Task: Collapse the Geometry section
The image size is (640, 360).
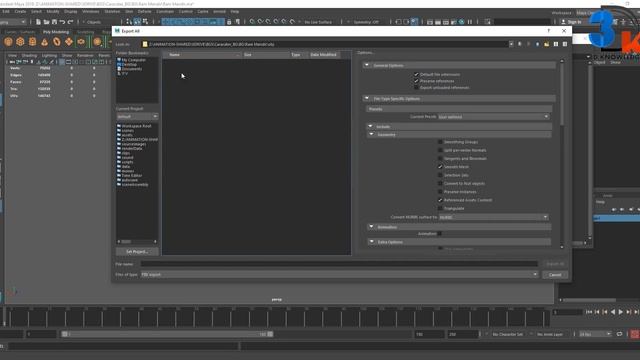Action: [371, 134]
